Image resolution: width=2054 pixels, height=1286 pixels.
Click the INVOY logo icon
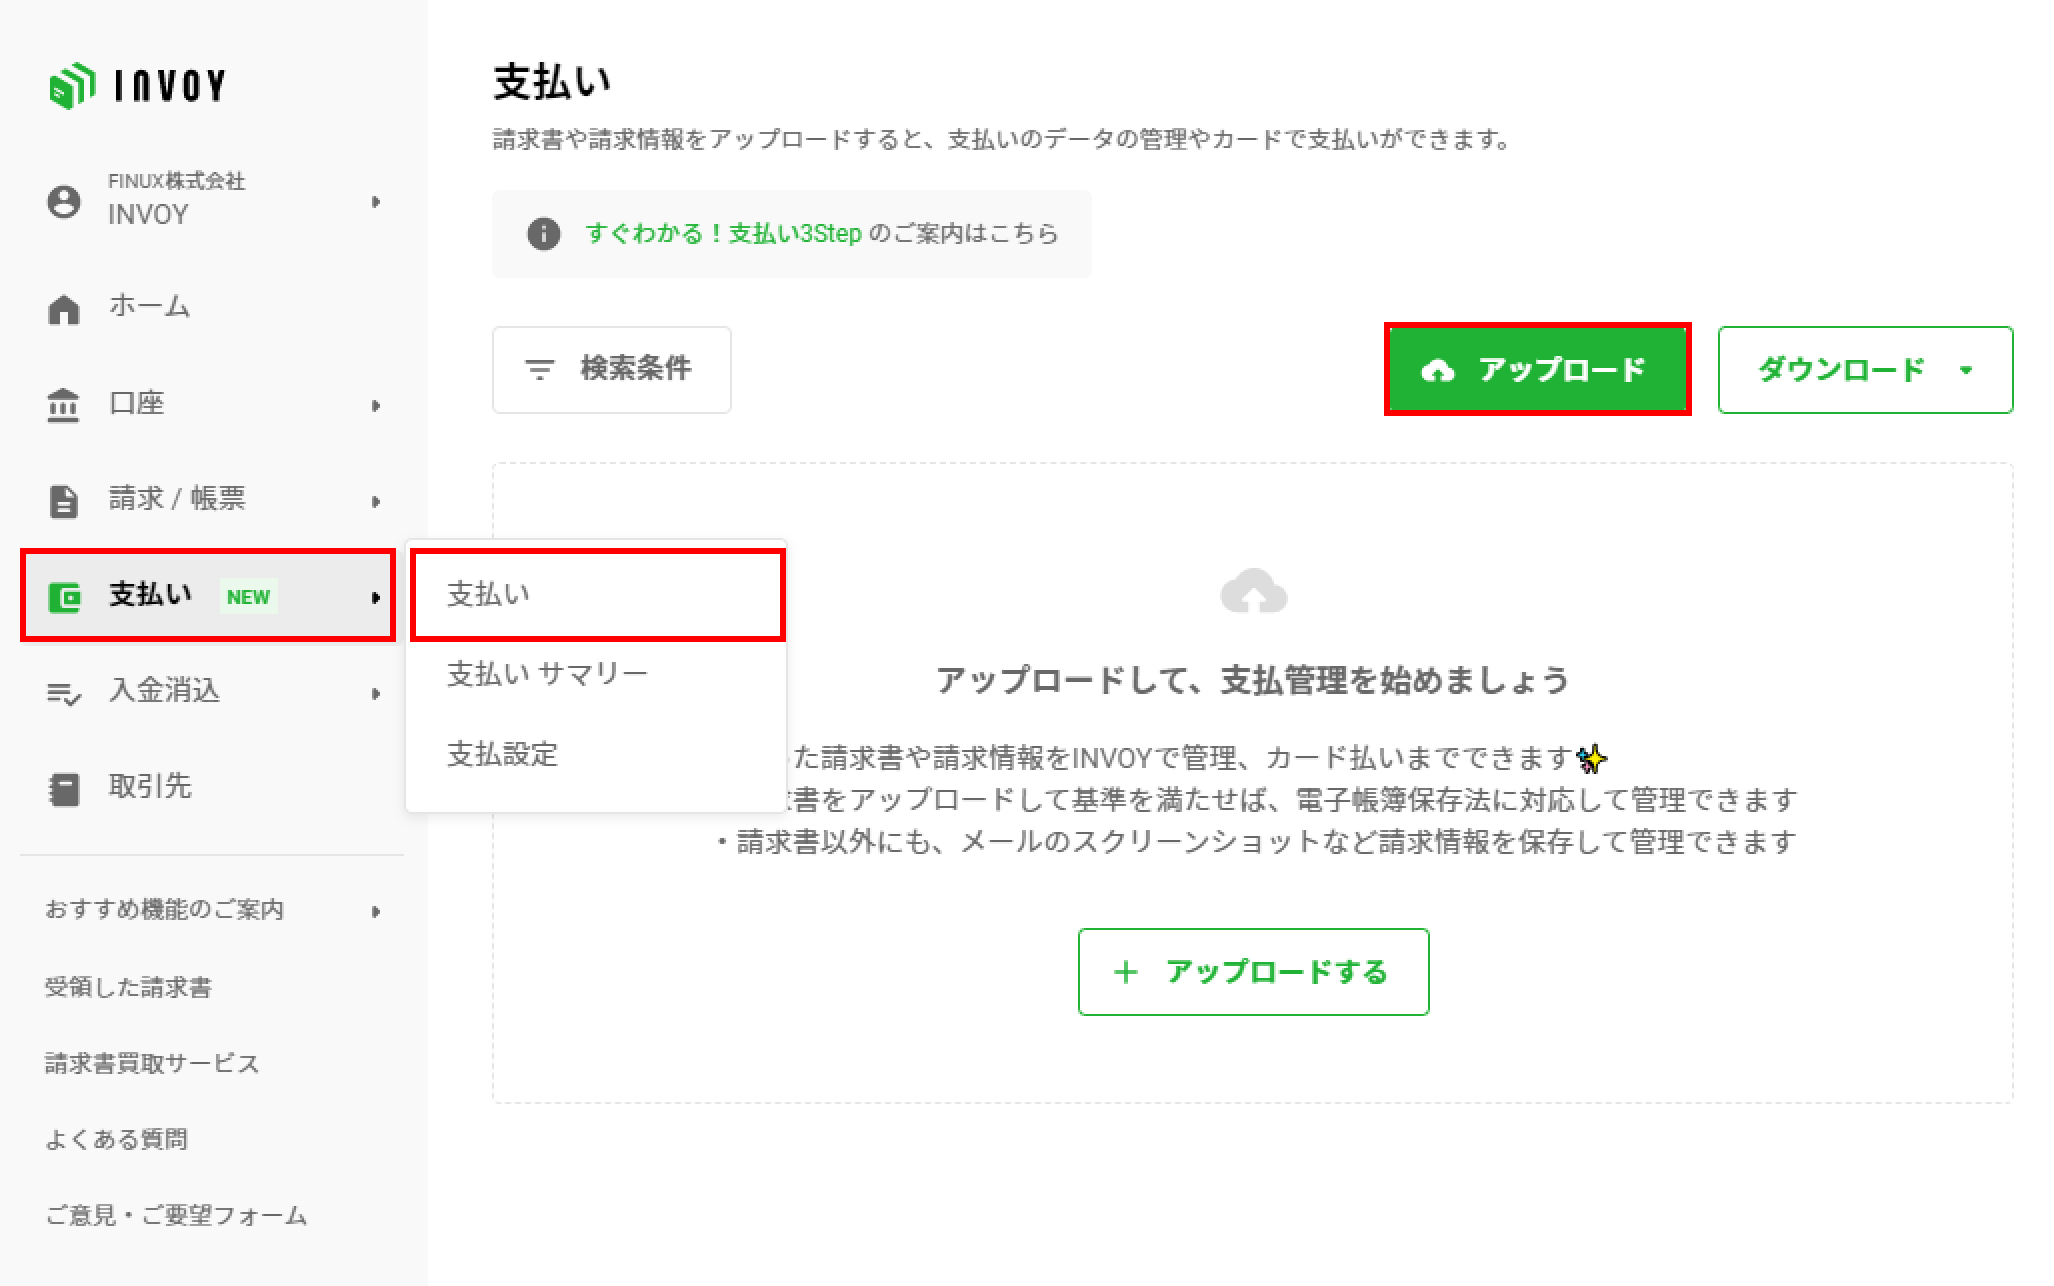[72, 86]
